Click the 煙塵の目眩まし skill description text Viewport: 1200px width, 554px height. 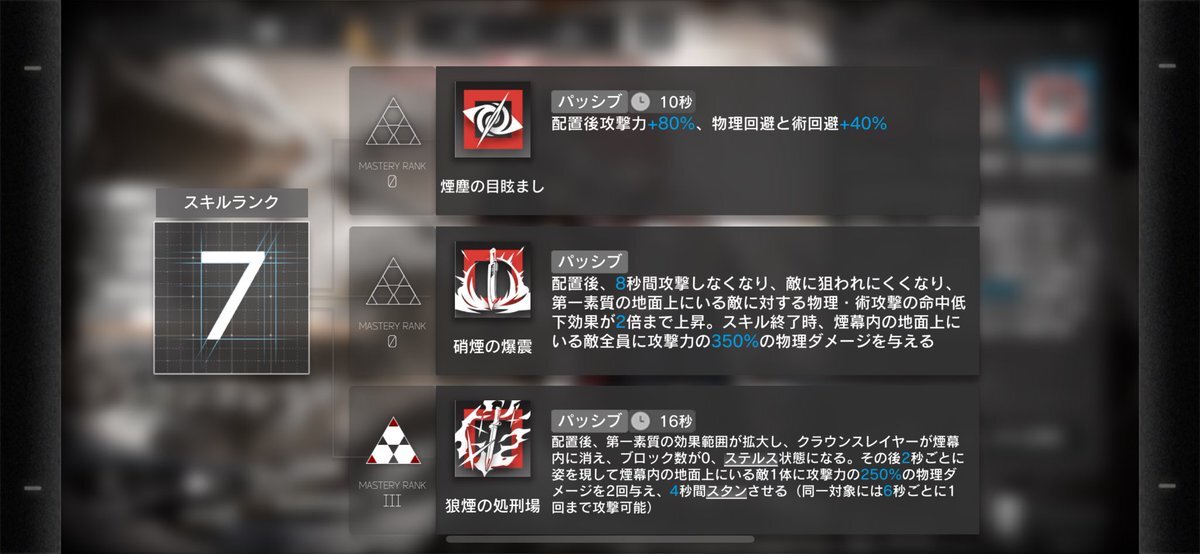tap(719, 124)
